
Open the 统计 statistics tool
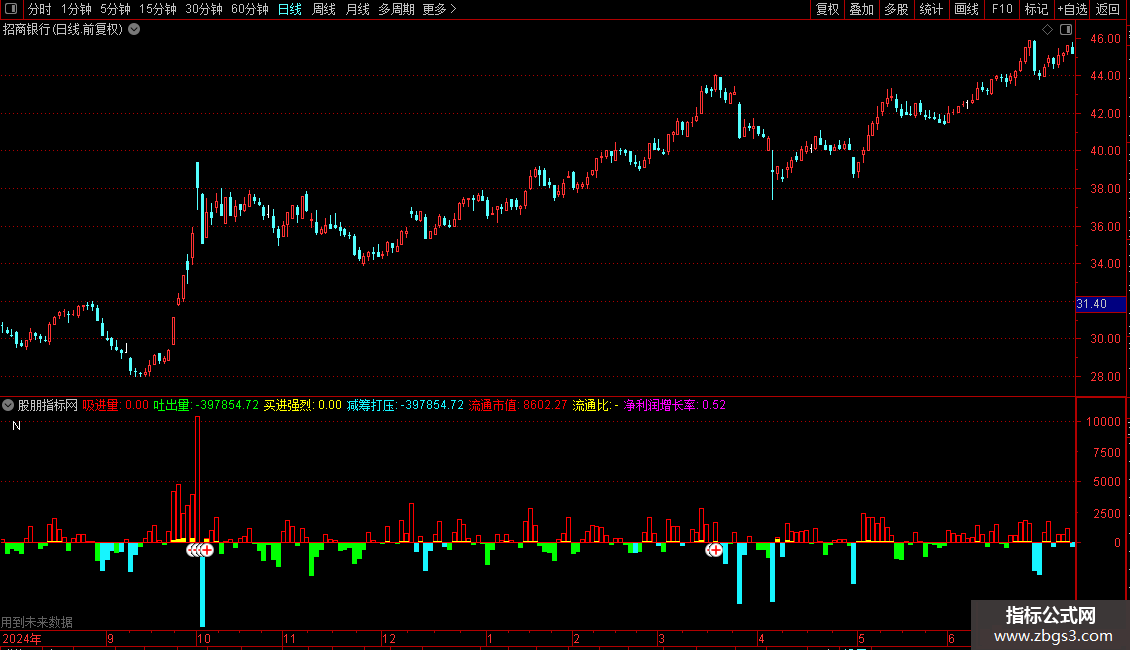click(x=931, y=9)
